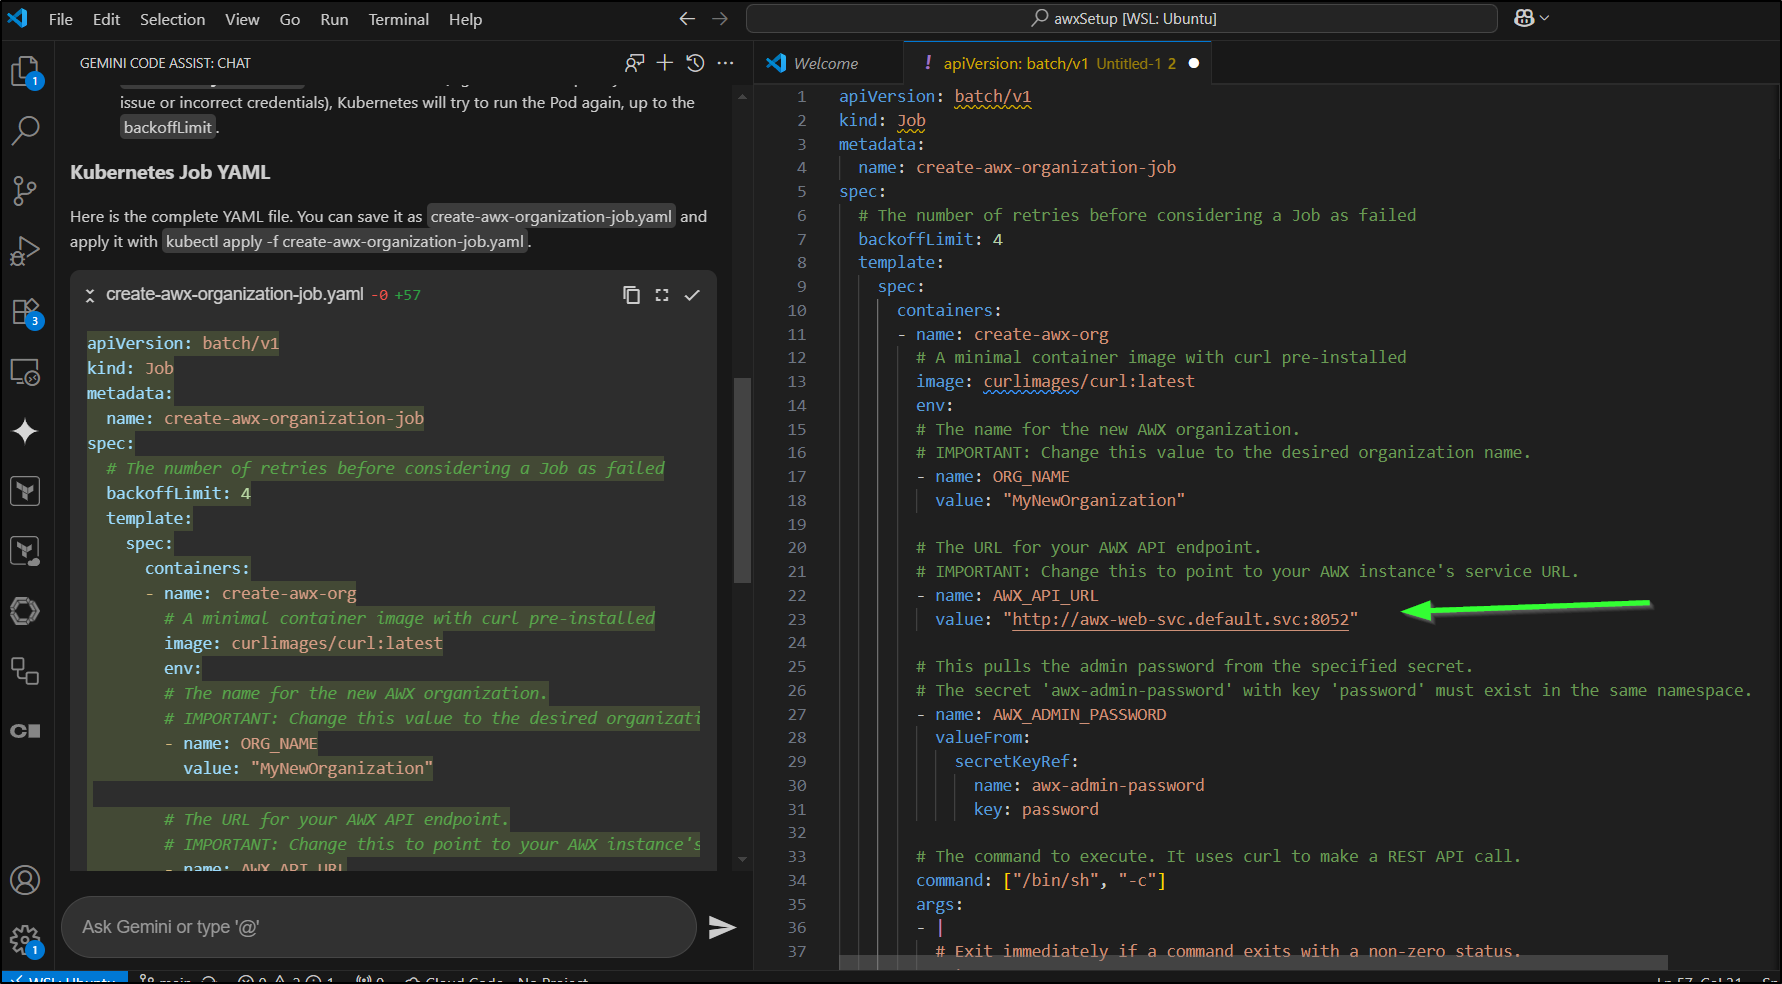
Task: Open the File menu
Action: tap(61, 19)
